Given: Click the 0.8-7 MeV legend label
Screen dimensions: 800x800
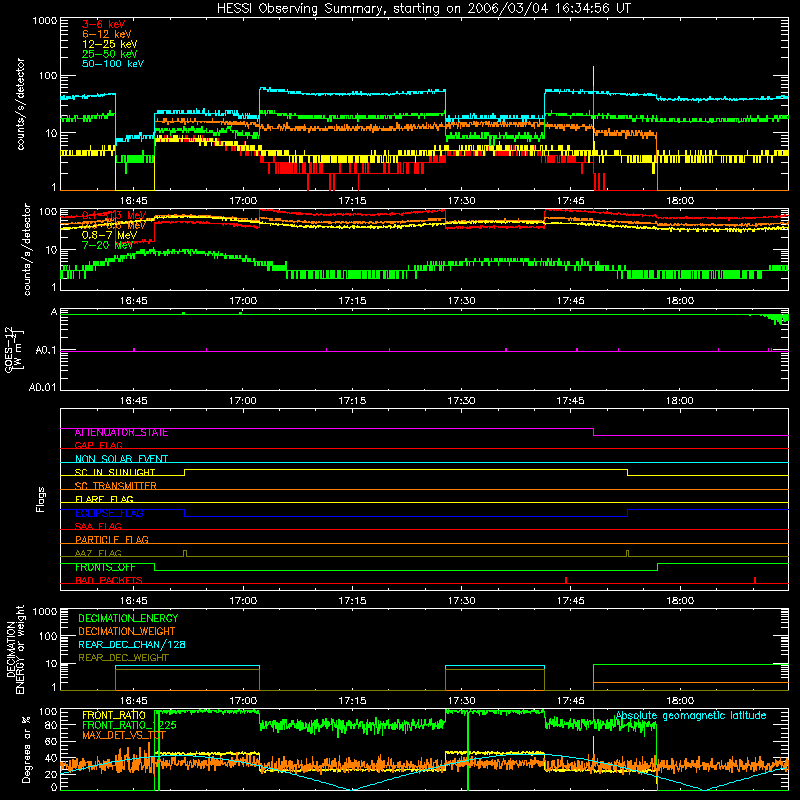Looking at the screenshot, I should coord(109,235).
